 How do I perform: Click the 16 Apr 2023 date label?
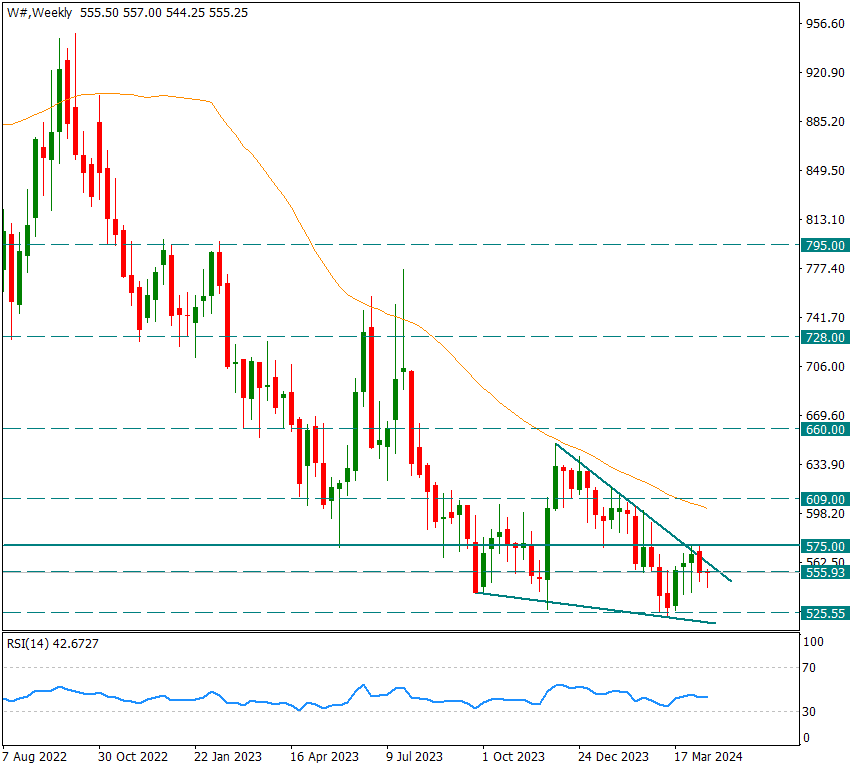click(x=324, y=756)
